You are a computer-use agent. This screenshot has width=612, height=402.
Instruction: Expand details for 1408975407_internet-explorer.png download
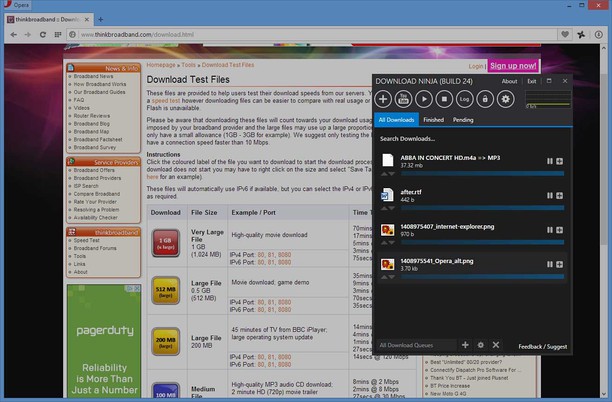559,230
